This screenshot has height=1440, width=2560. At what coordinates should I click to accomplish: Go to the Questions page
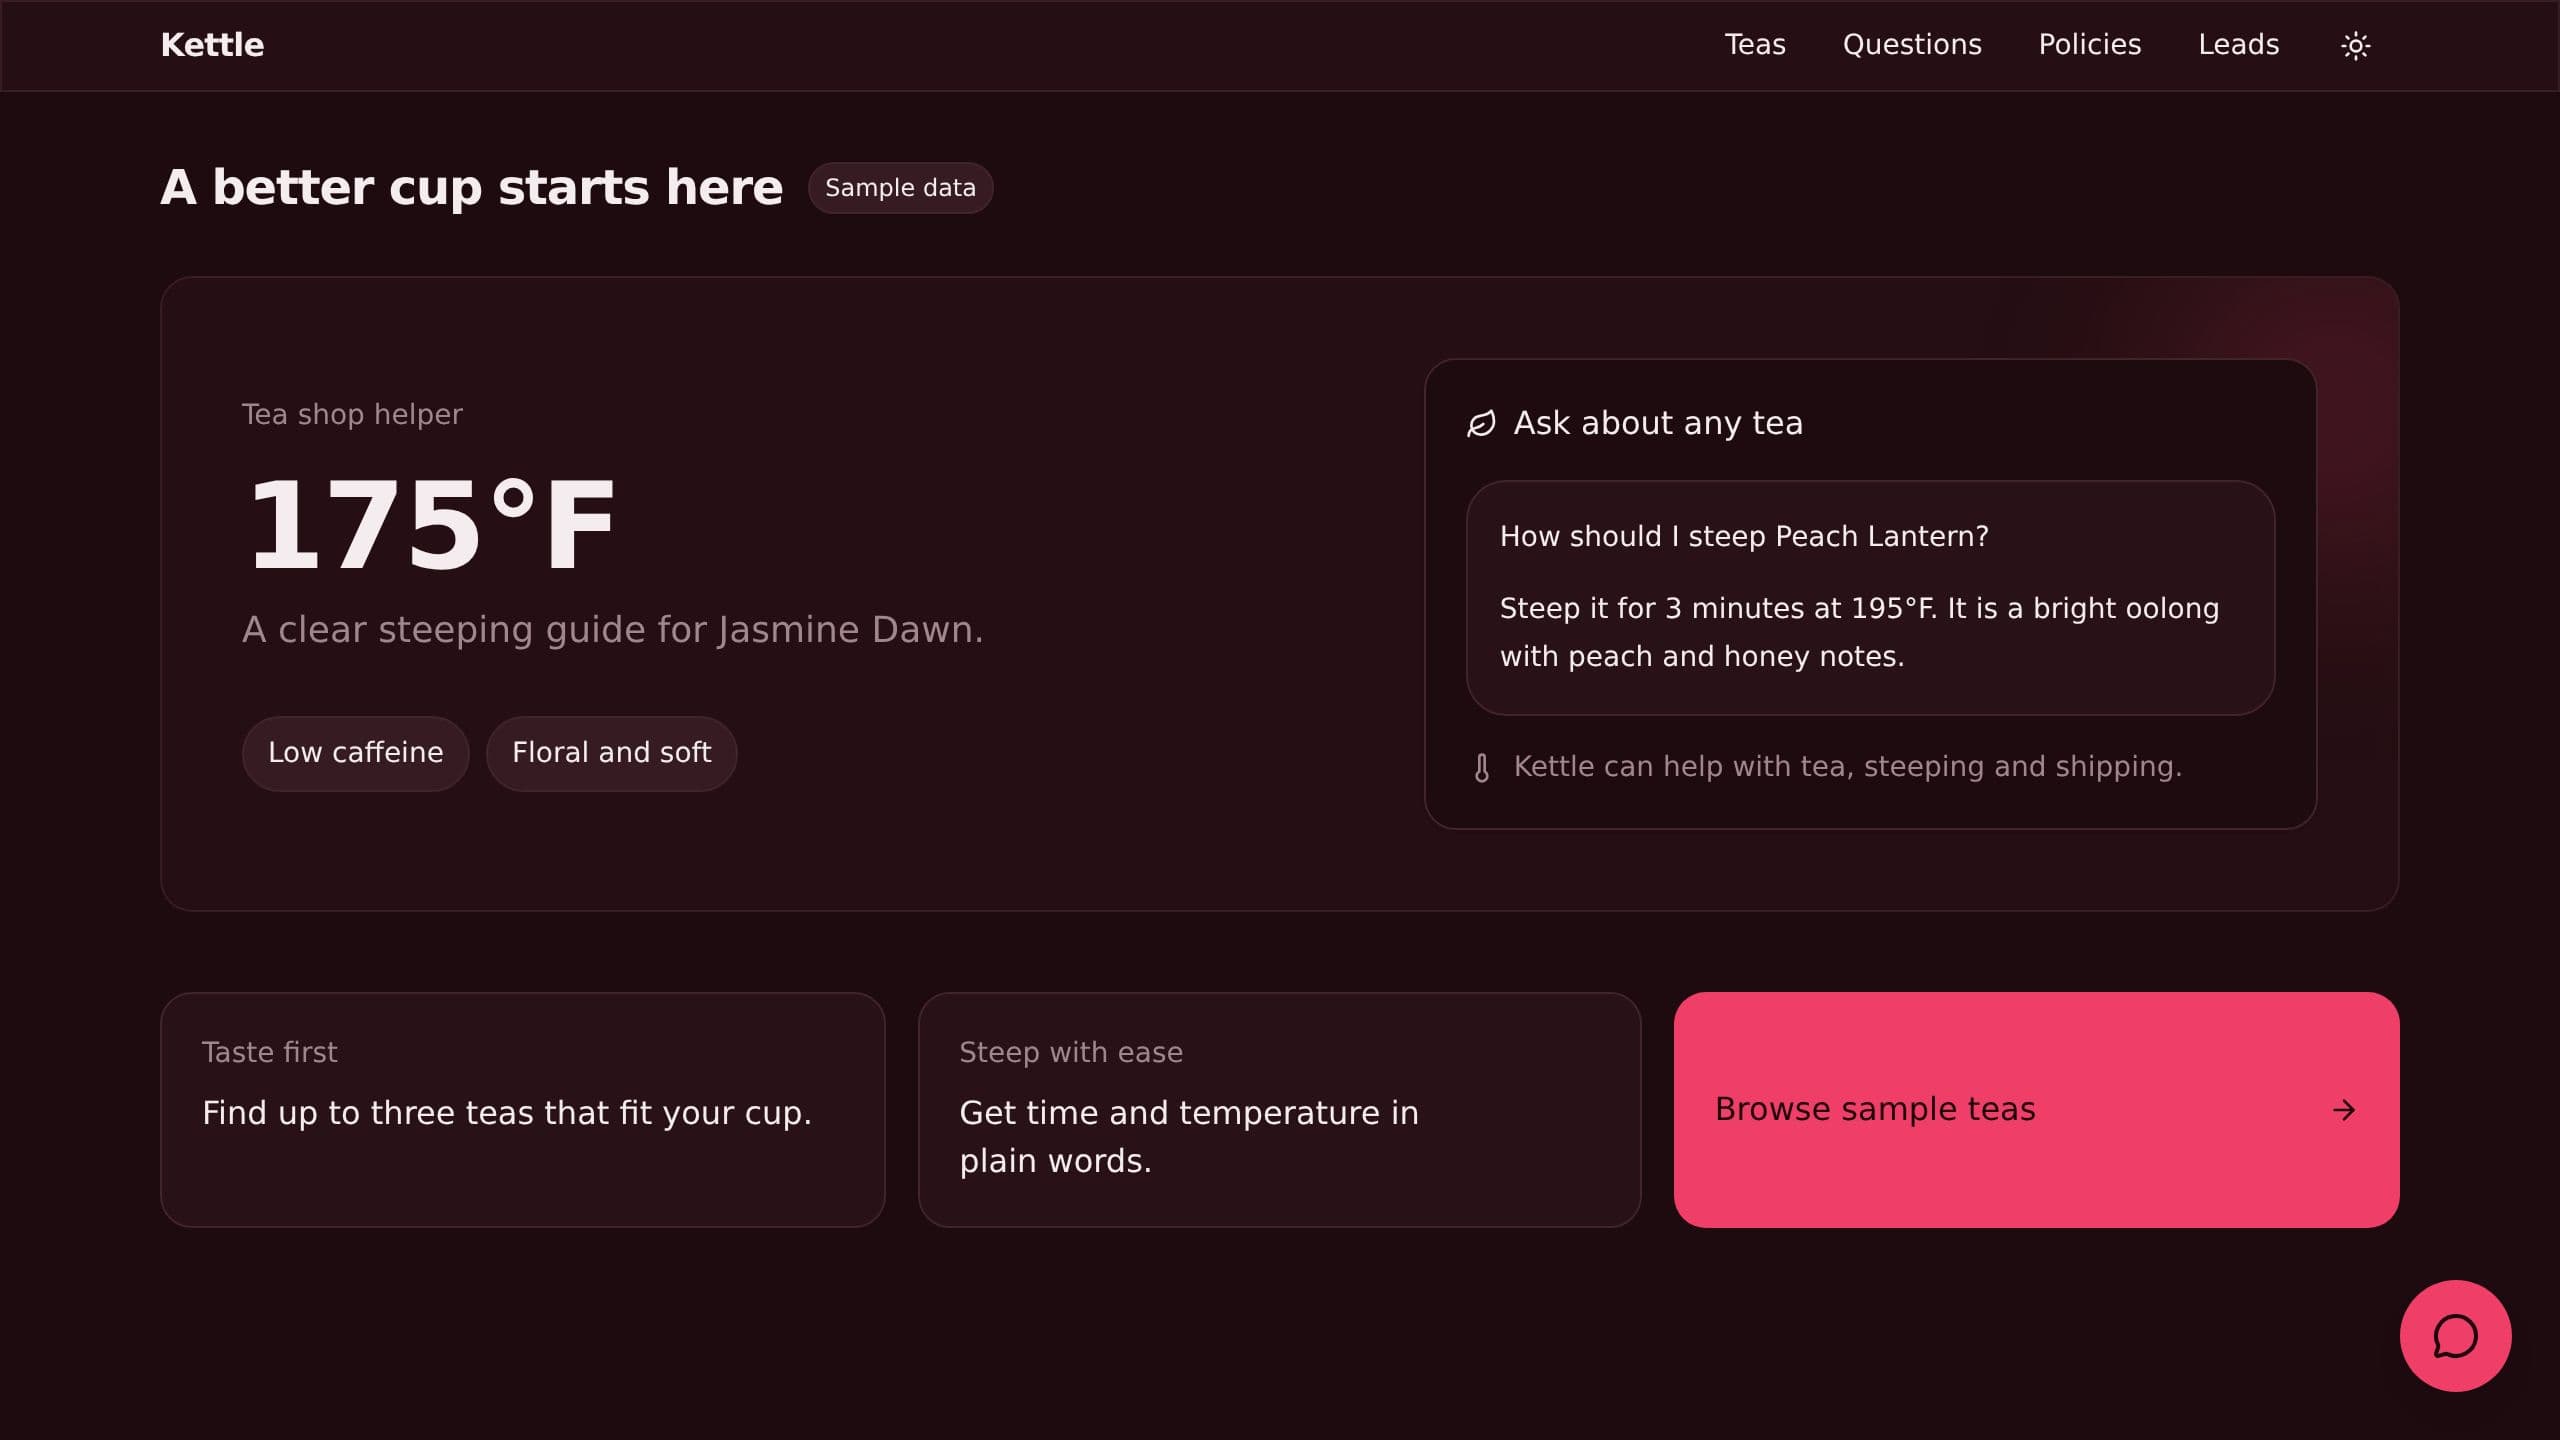tap(1912, 45)
